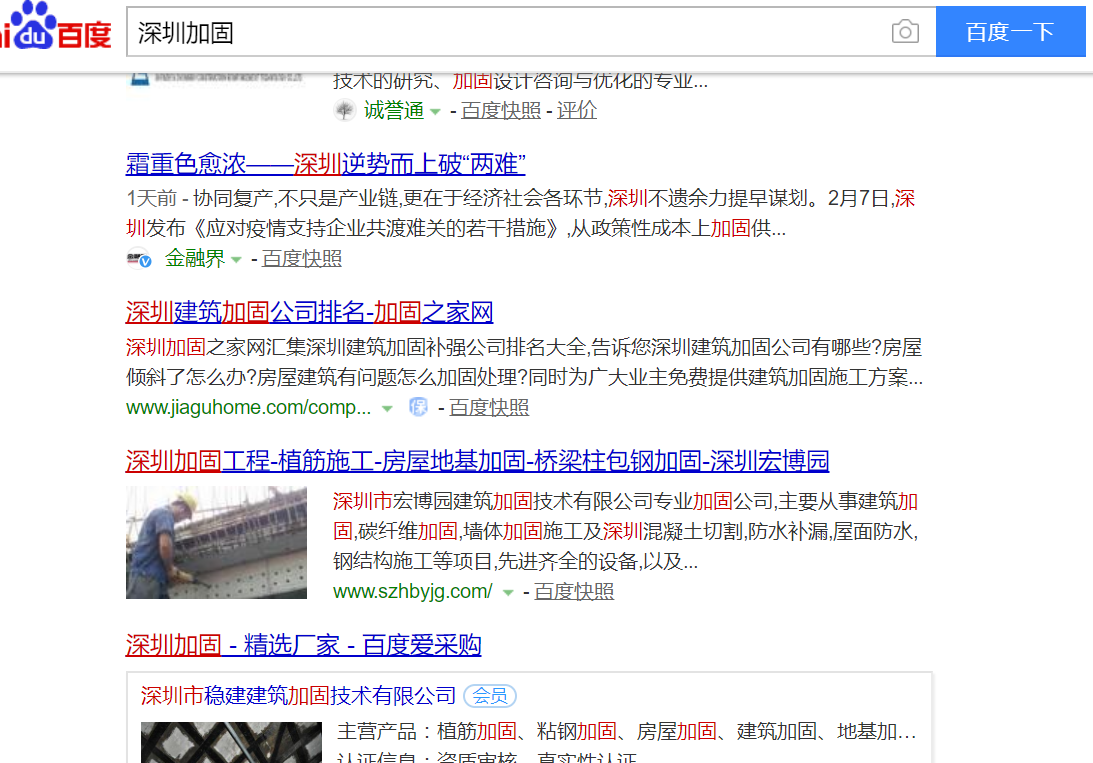Click the 诚誉通 tree badge icon
The width and height of the screenshot is (1093, 763).
click(x=344, y=110)
